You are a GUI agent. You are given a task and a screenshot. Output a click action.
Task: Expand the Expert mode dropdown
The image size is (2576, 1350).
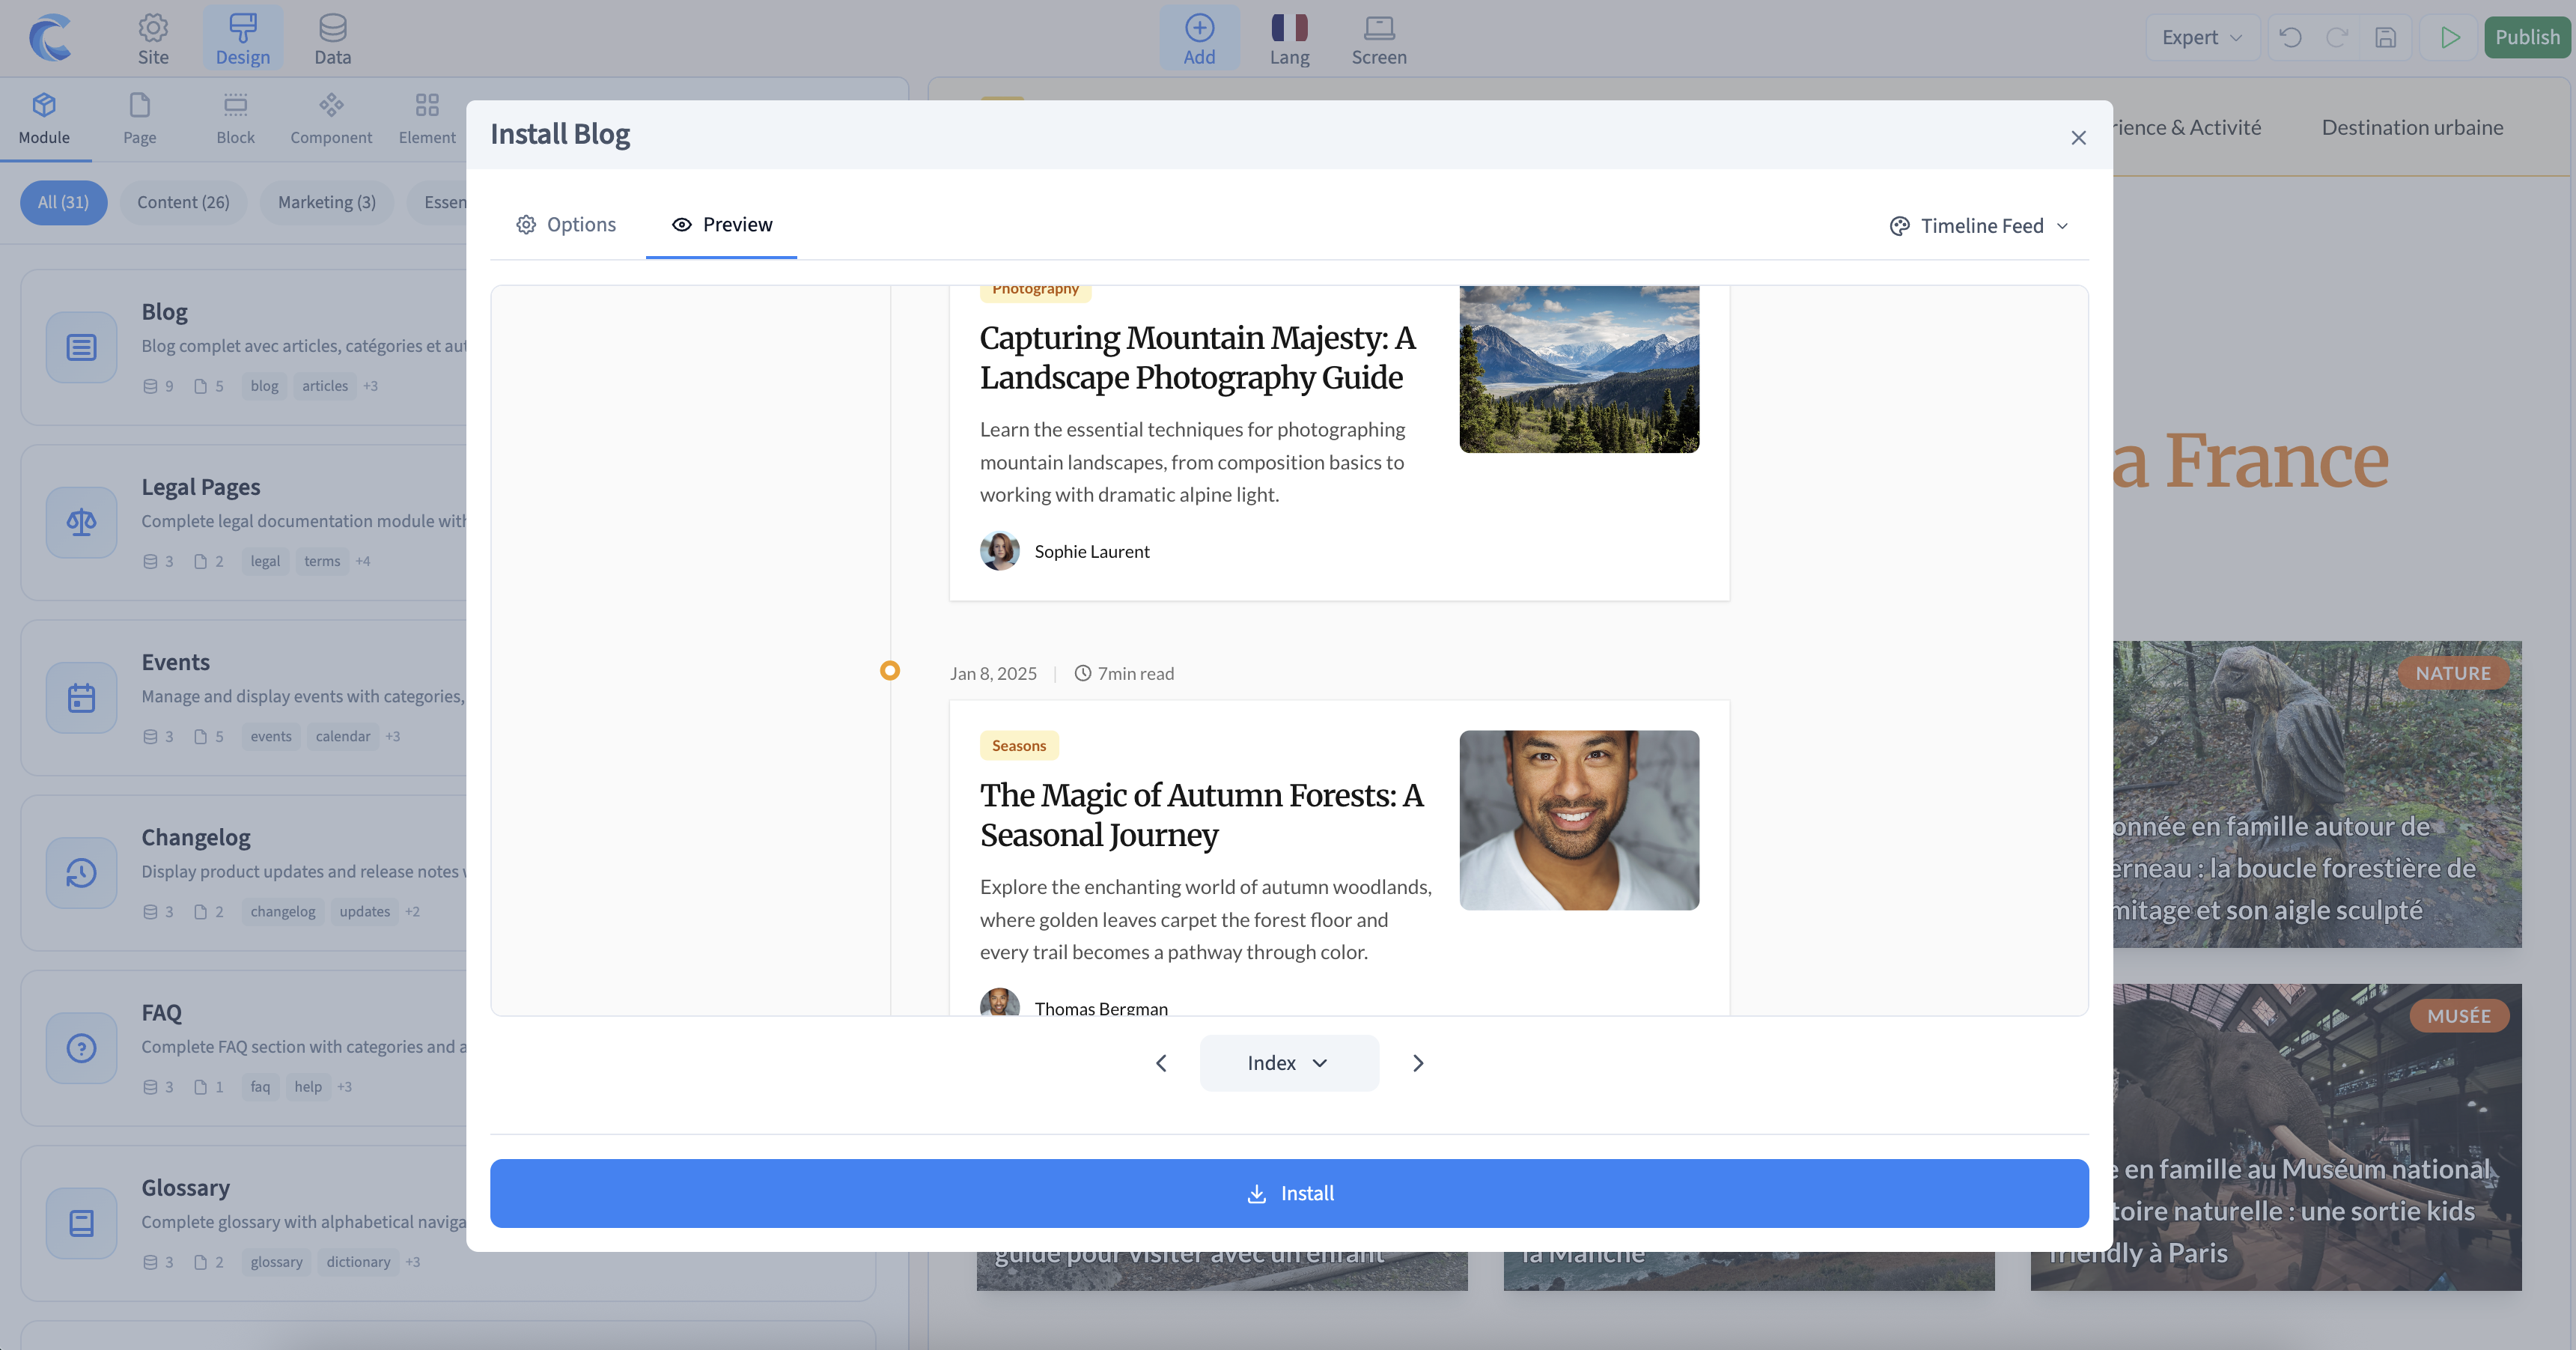coord(2202,38)
